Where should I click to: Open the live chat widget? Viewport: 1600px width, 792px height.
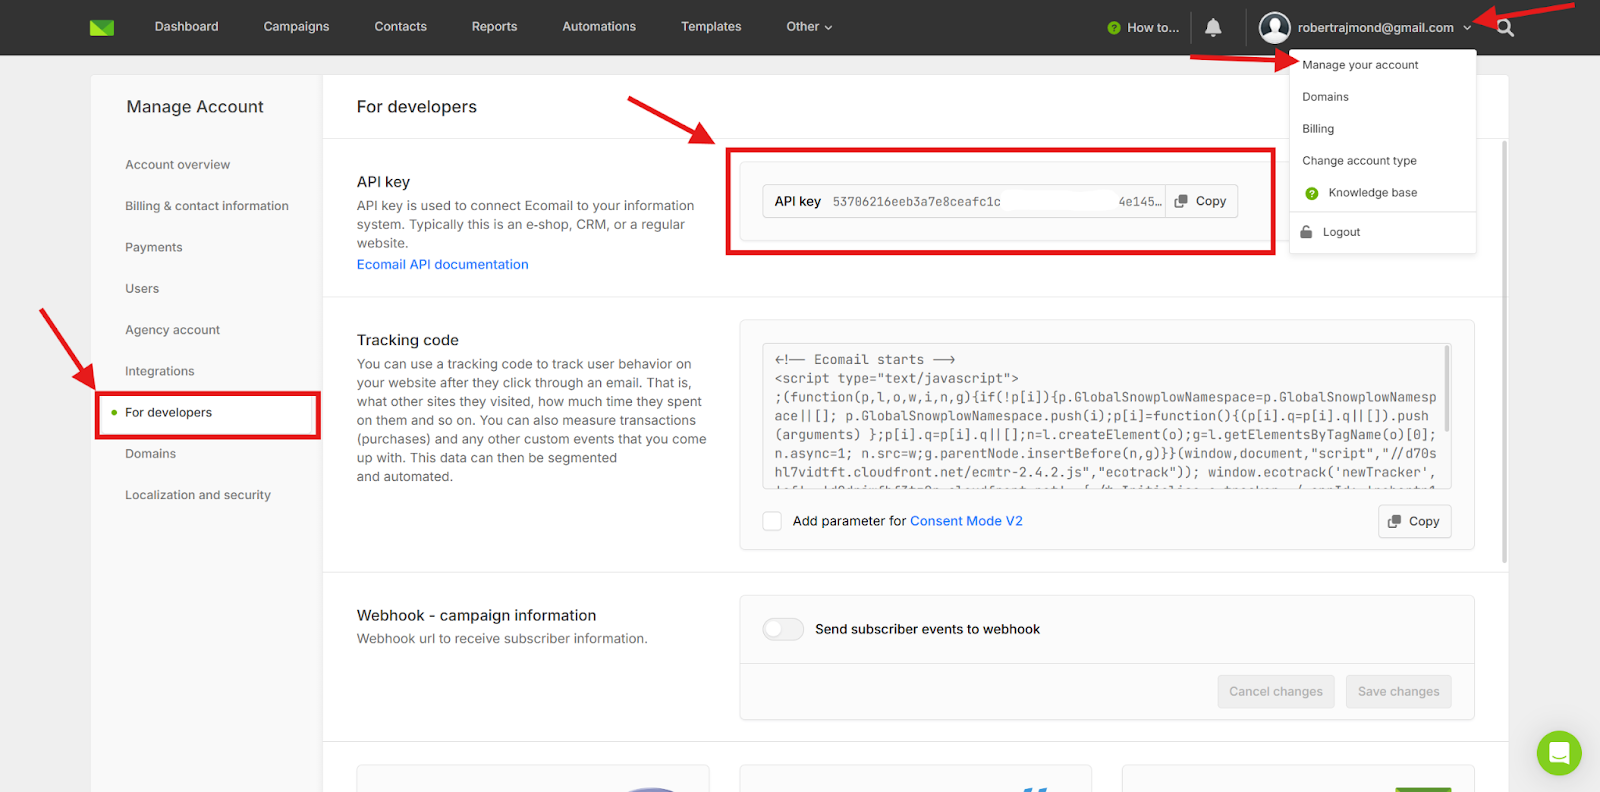click(x=1559, y=753)
